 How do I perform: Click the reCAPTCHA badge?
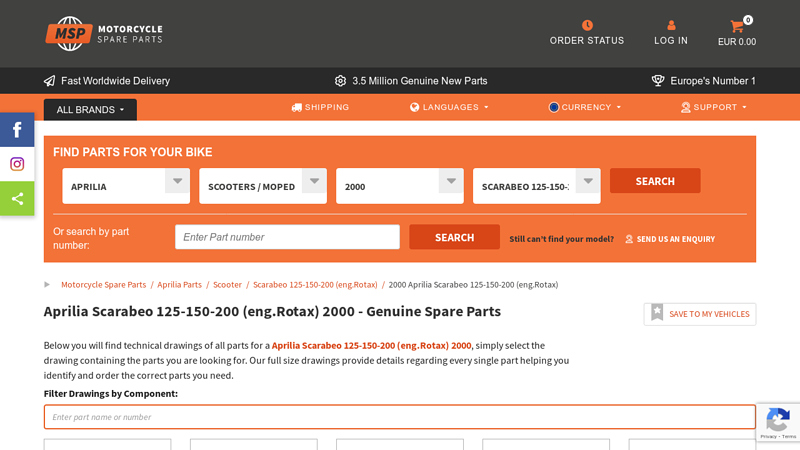click(x=777, y=422)
